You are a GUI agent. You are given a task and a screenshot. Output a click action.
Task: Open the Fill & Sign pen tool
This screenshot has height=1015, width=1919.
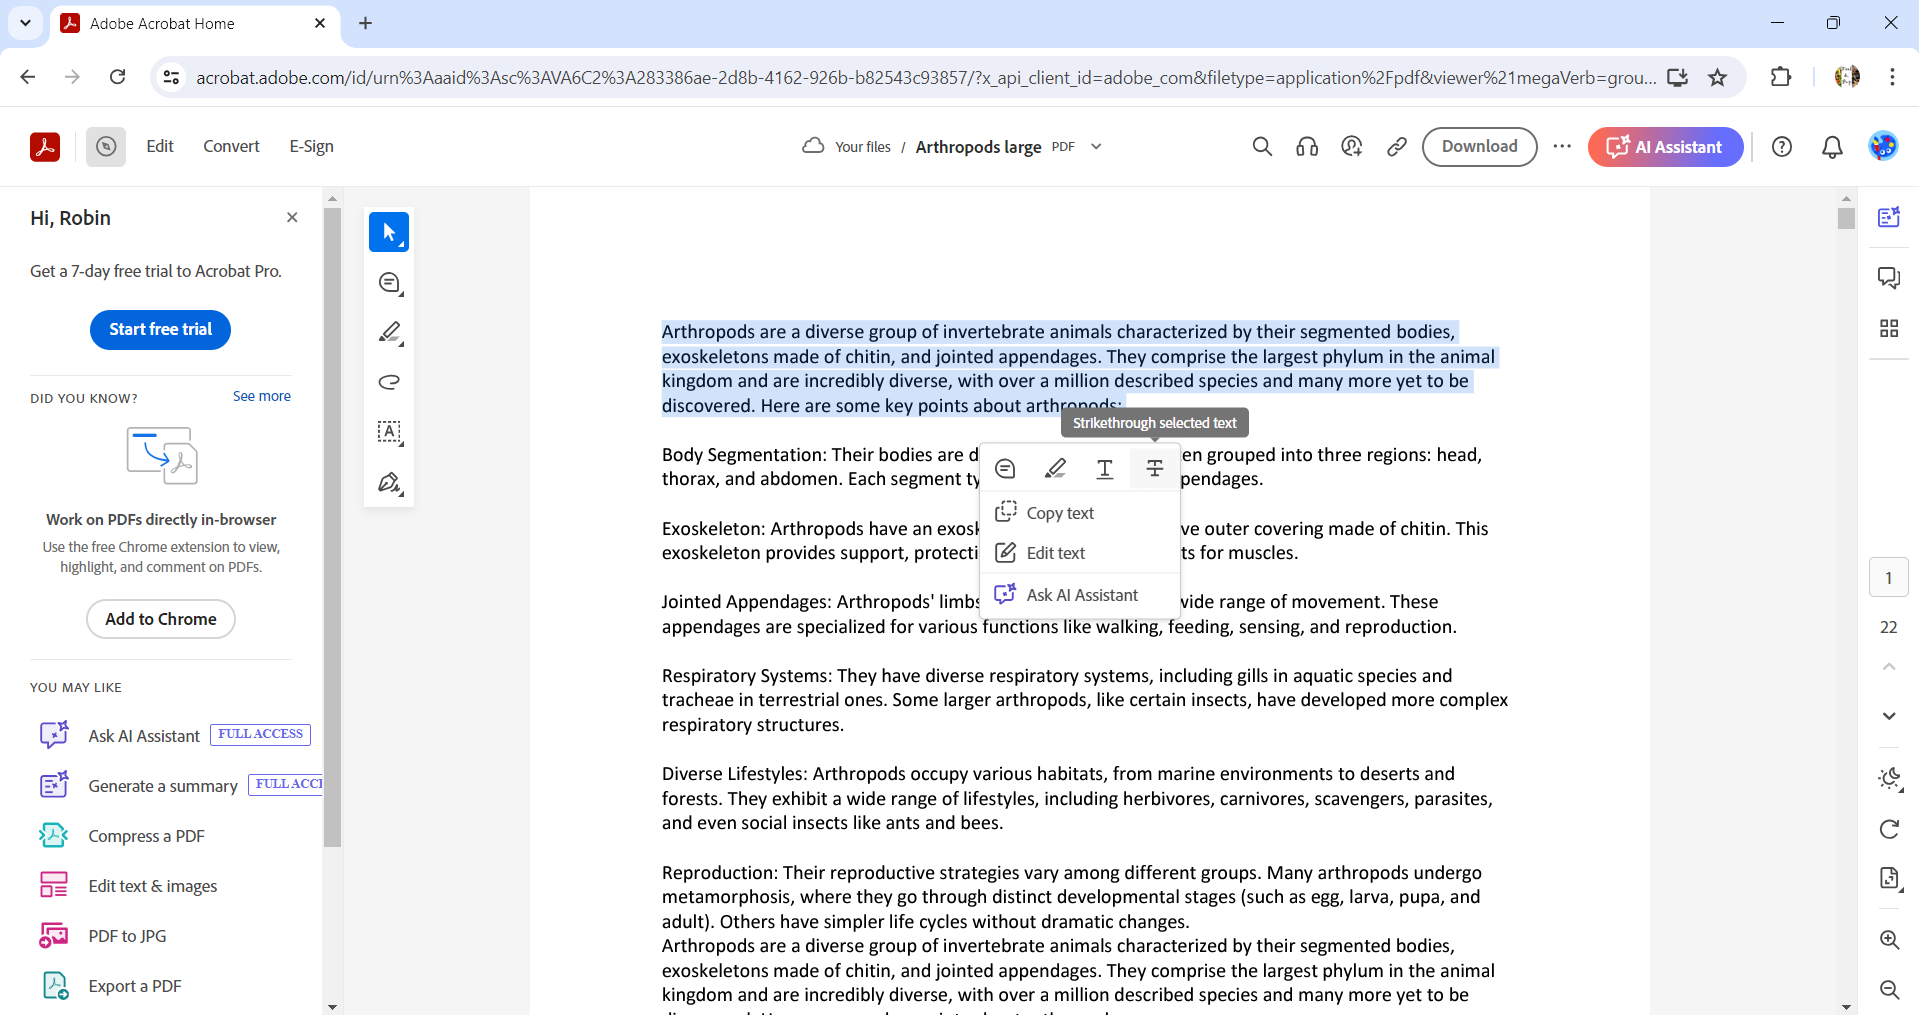tap(389, 483)
